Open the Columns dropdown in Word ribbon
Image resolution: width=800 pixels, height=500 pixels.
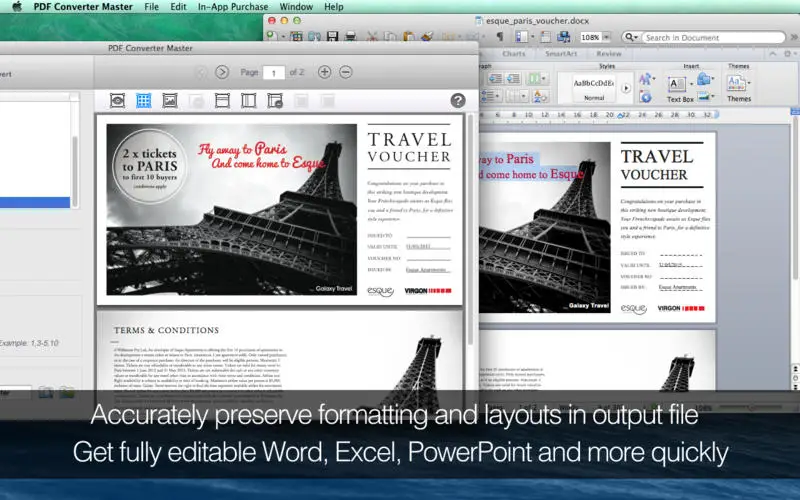pyautogui.click(x=535, y=79)
